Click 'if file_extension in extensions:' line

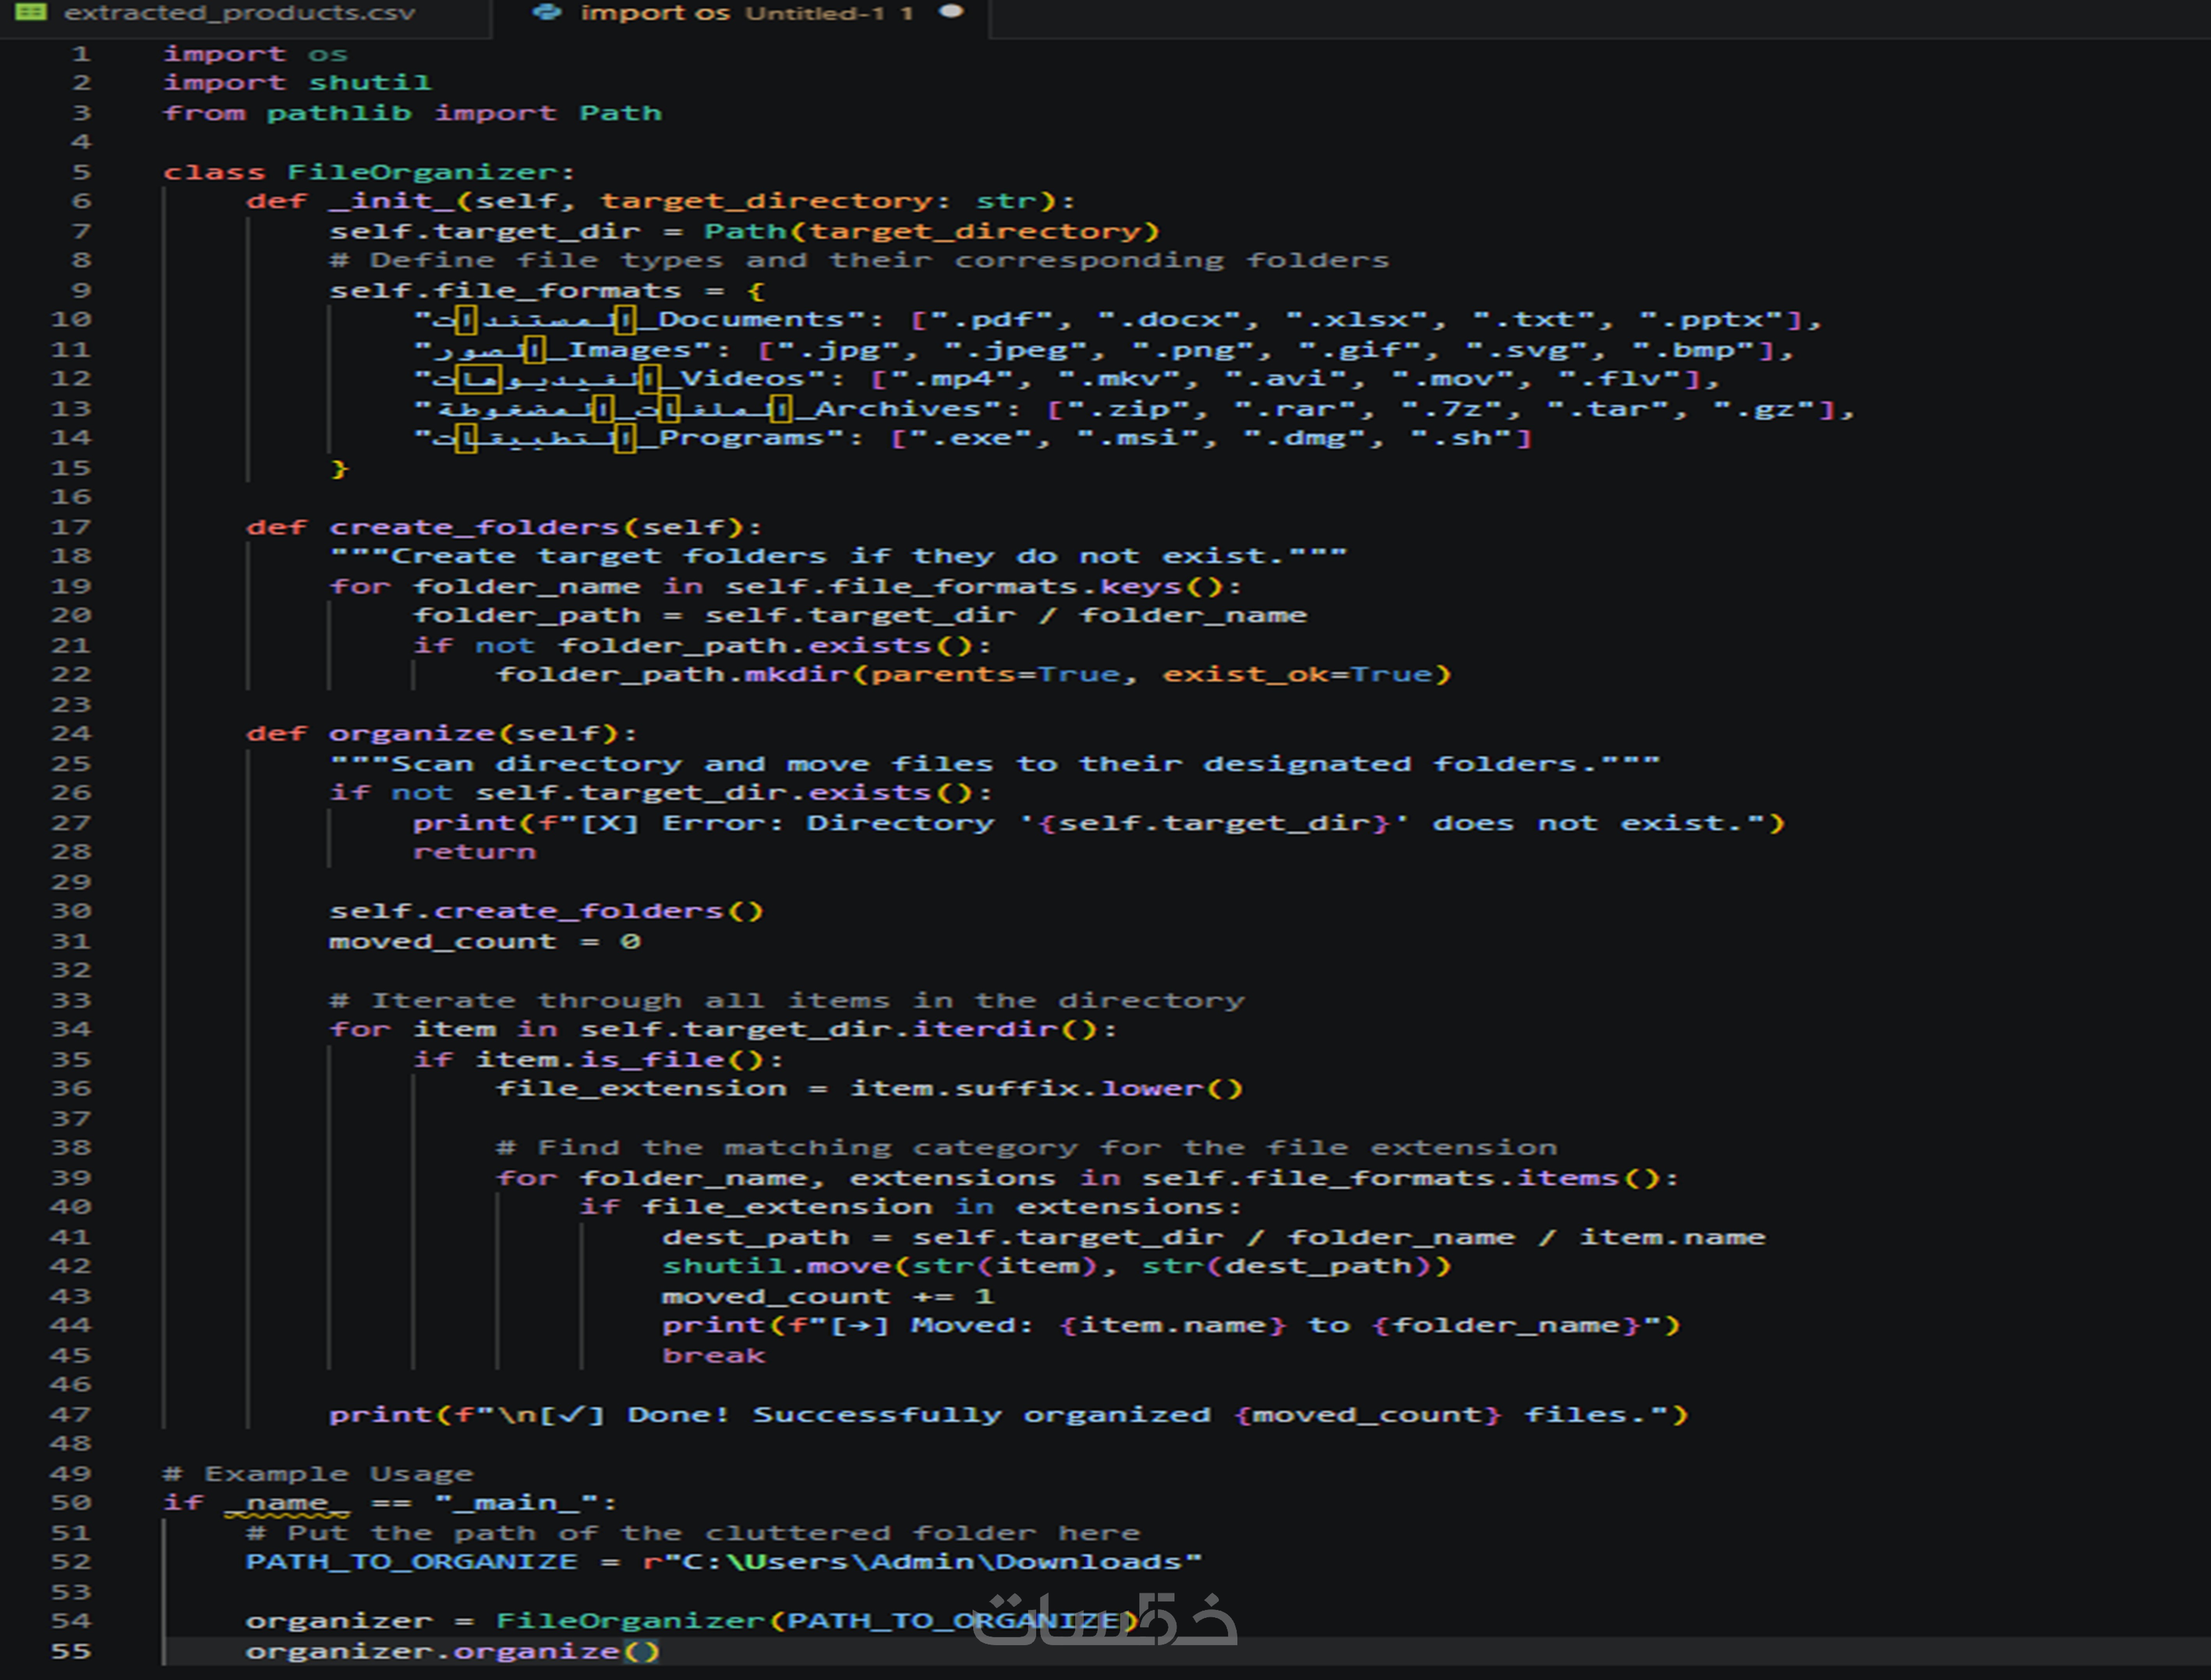[x=911, y=1207]
